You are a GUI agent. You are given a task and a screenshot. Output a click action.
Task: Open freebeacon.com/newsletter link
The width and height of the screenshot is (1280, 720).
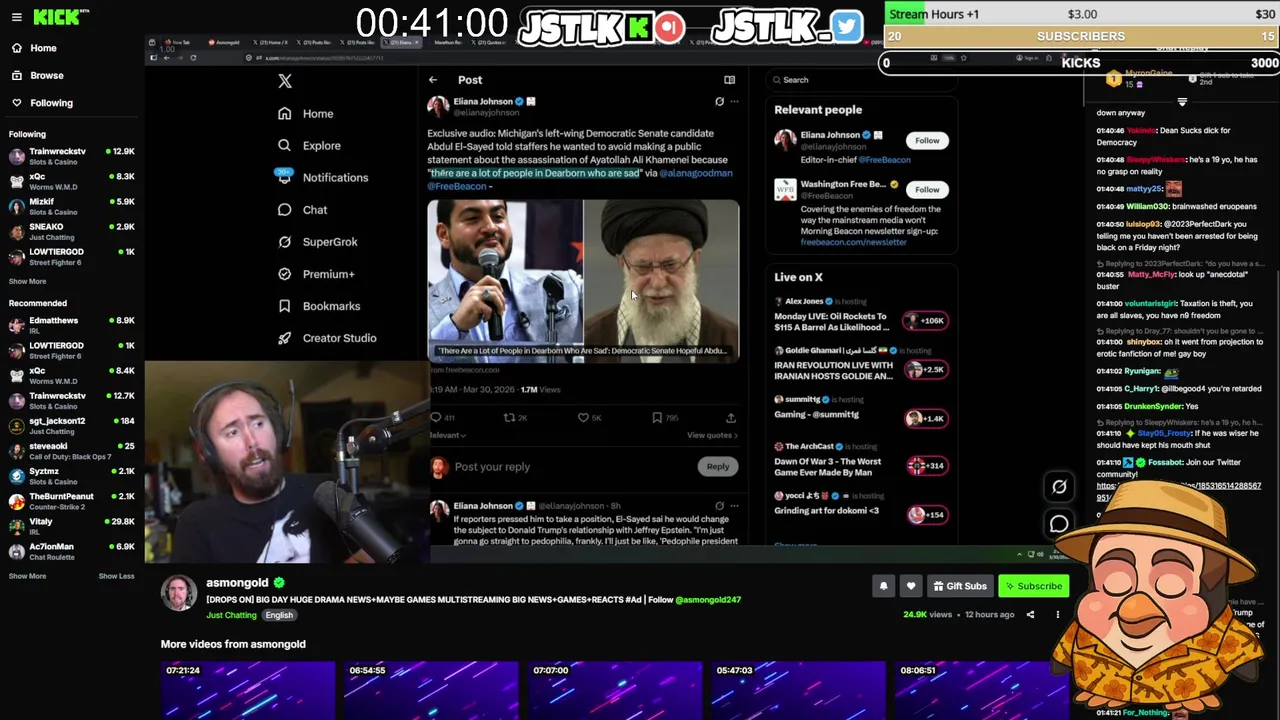point(853,242)
